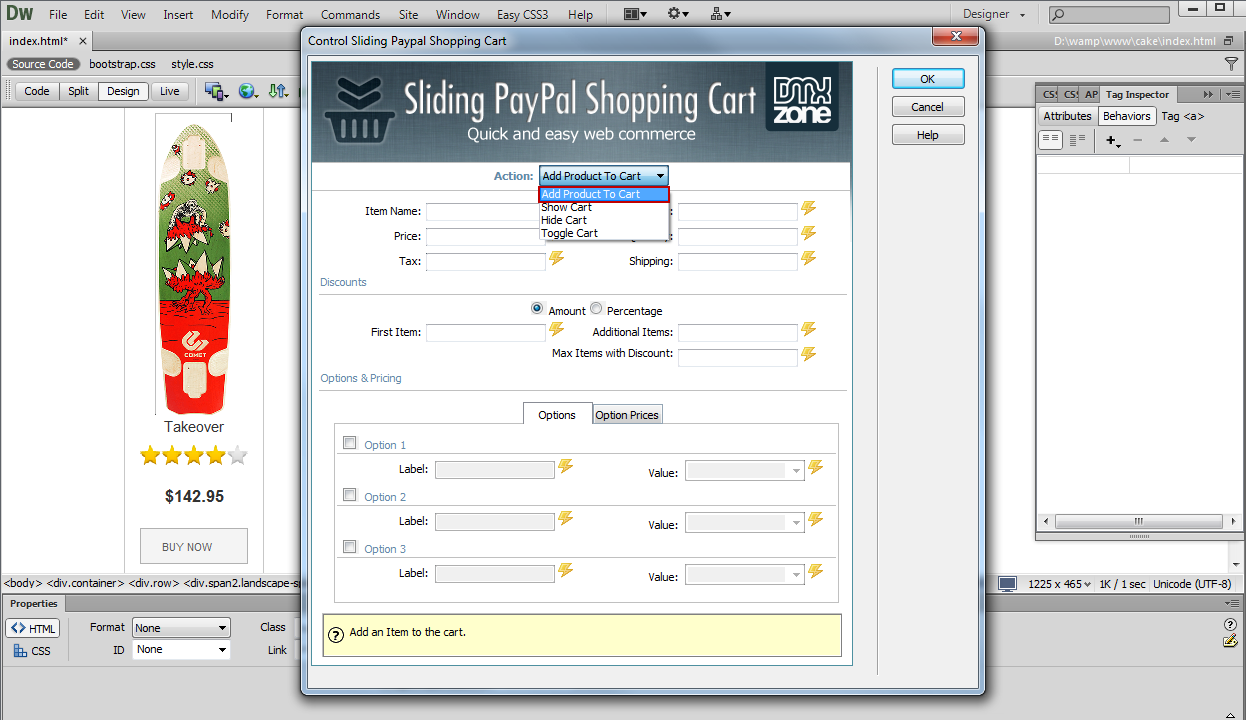Click the move behavior down arrow

pyautogui.click(x=1191, y=141)
